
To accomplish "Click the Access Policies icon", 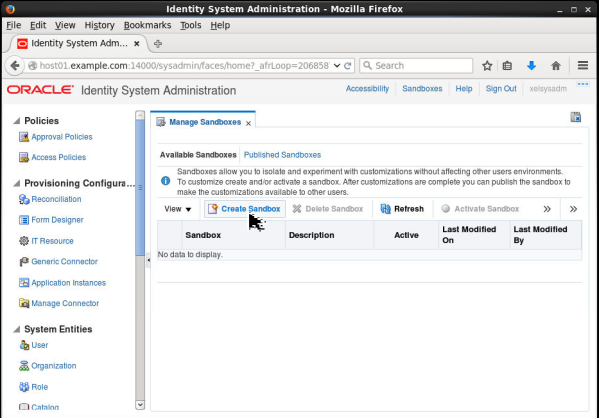I will (24, 157).
